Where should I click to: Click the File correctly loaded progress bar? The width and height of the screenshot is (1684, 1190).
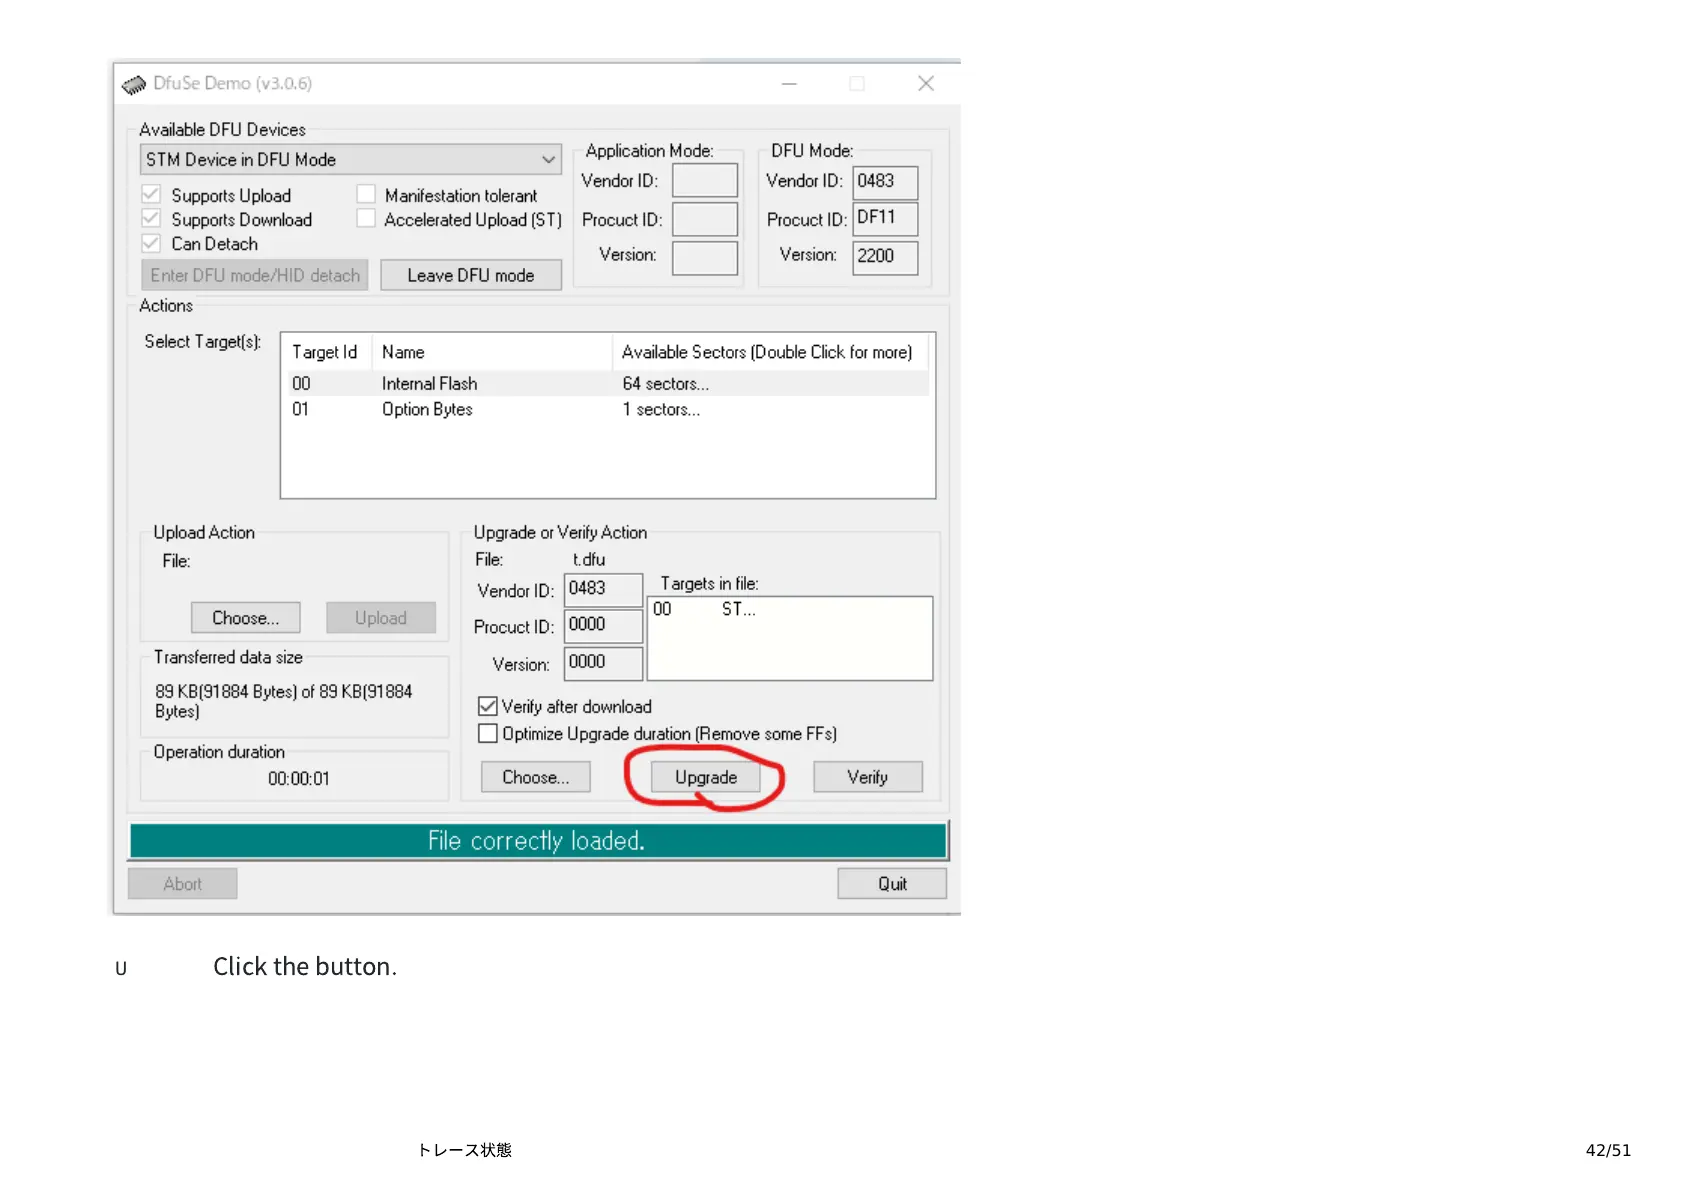tap(537, 841)
